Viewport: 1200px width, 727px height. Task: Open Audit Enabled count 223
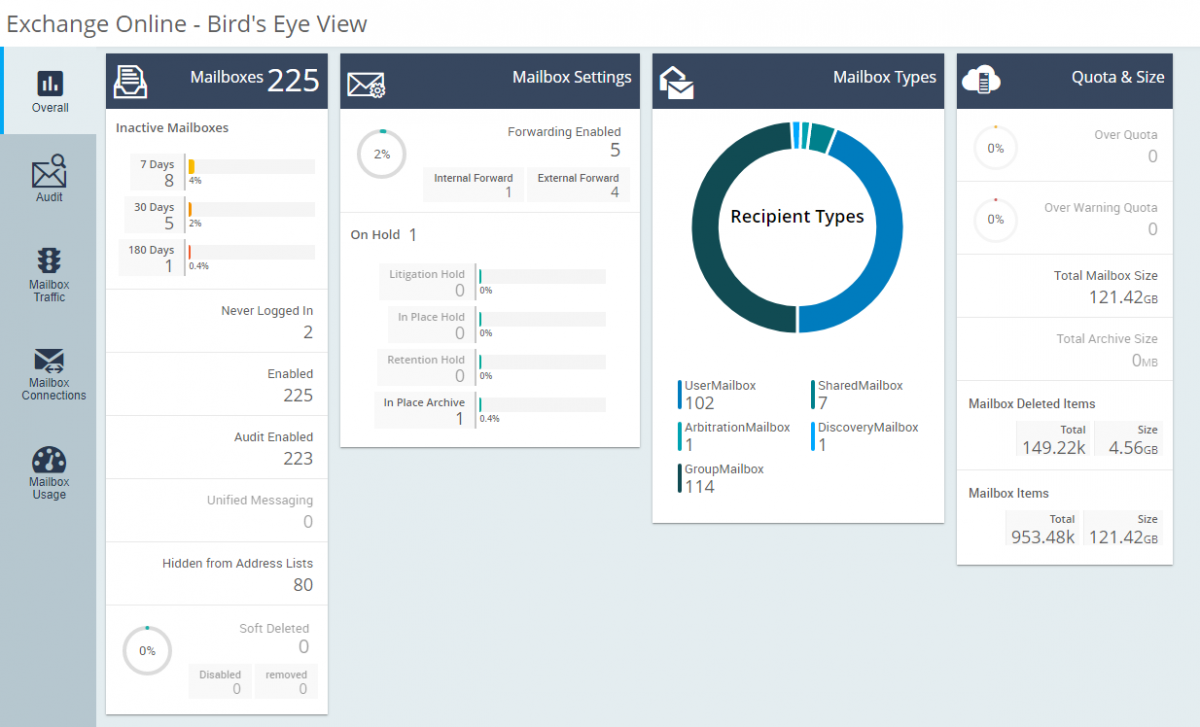coord(298,459)
